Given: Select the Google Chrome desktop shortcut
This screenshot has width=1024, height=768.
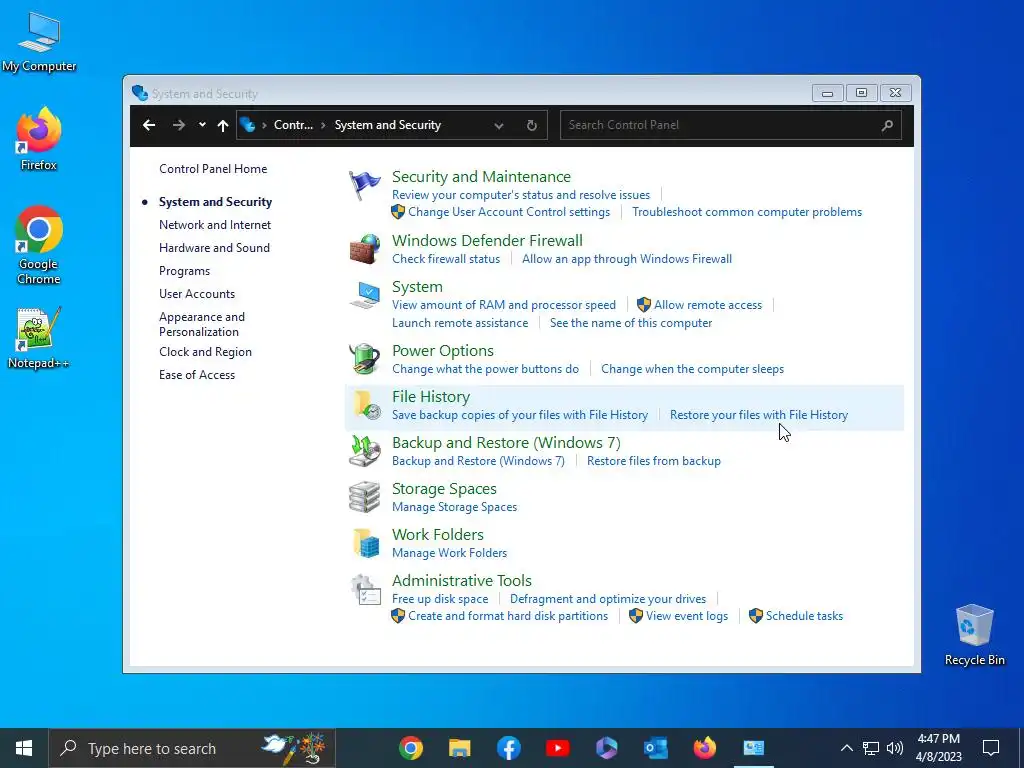Looking at the screenshot, I should coord(39,246).
